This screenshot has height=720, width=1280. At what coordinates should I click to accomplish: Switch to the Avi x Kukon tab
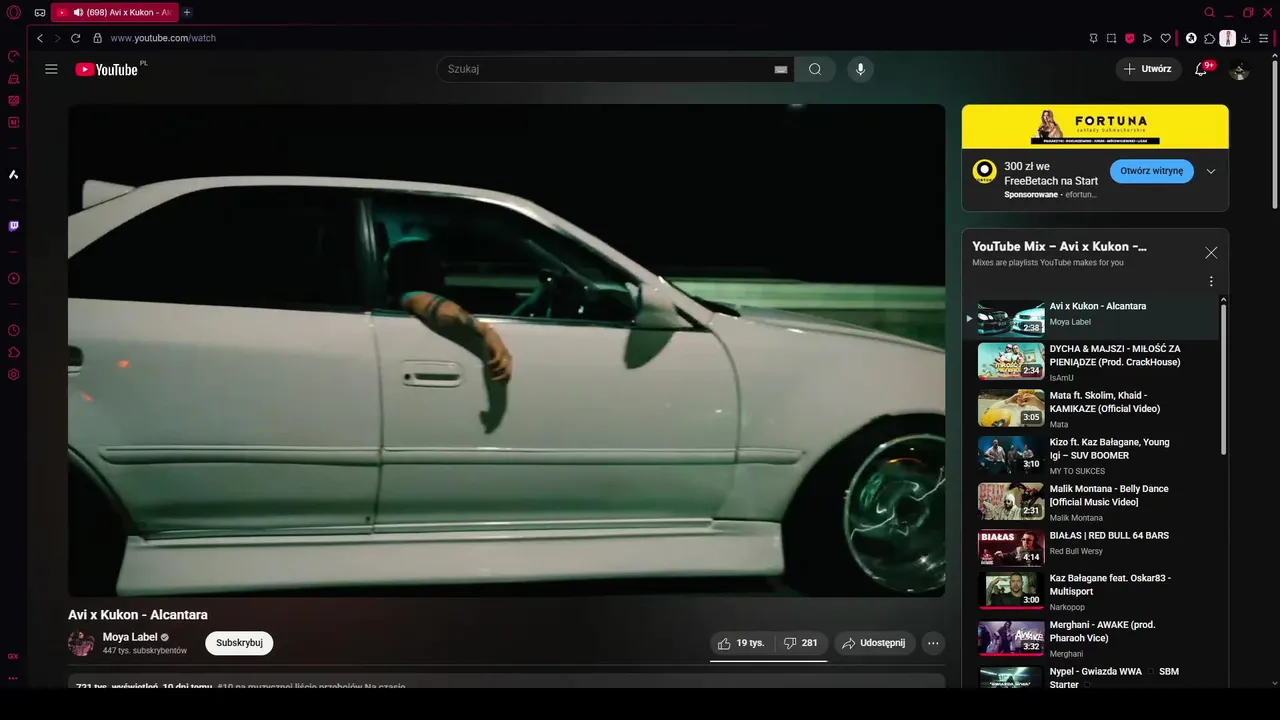(x=114, y=12)
